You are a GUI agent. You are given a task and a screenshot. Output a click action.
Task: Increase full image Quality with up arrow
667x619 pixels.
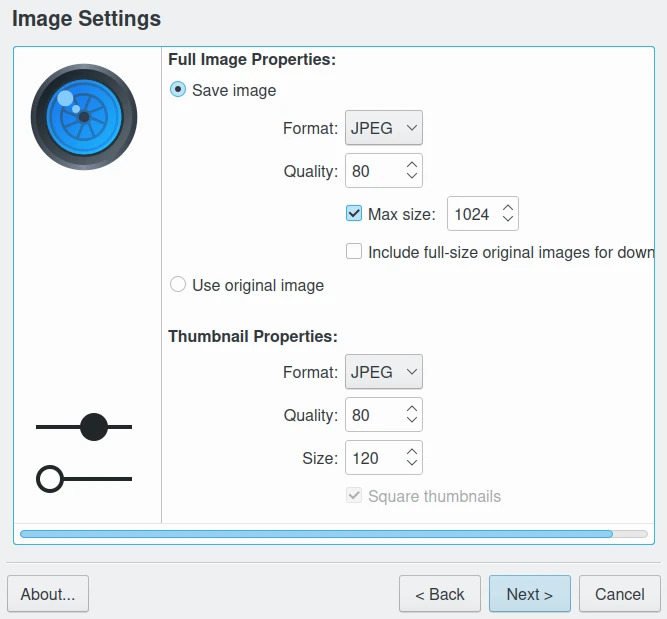click(412, 165)
